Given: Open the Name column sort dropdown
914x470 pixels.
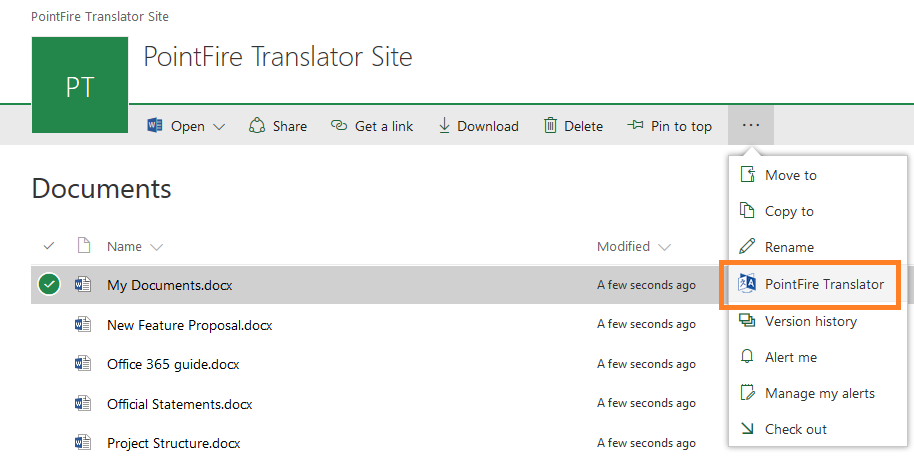Looking at the screenshot, I should [x=156, y=247].
